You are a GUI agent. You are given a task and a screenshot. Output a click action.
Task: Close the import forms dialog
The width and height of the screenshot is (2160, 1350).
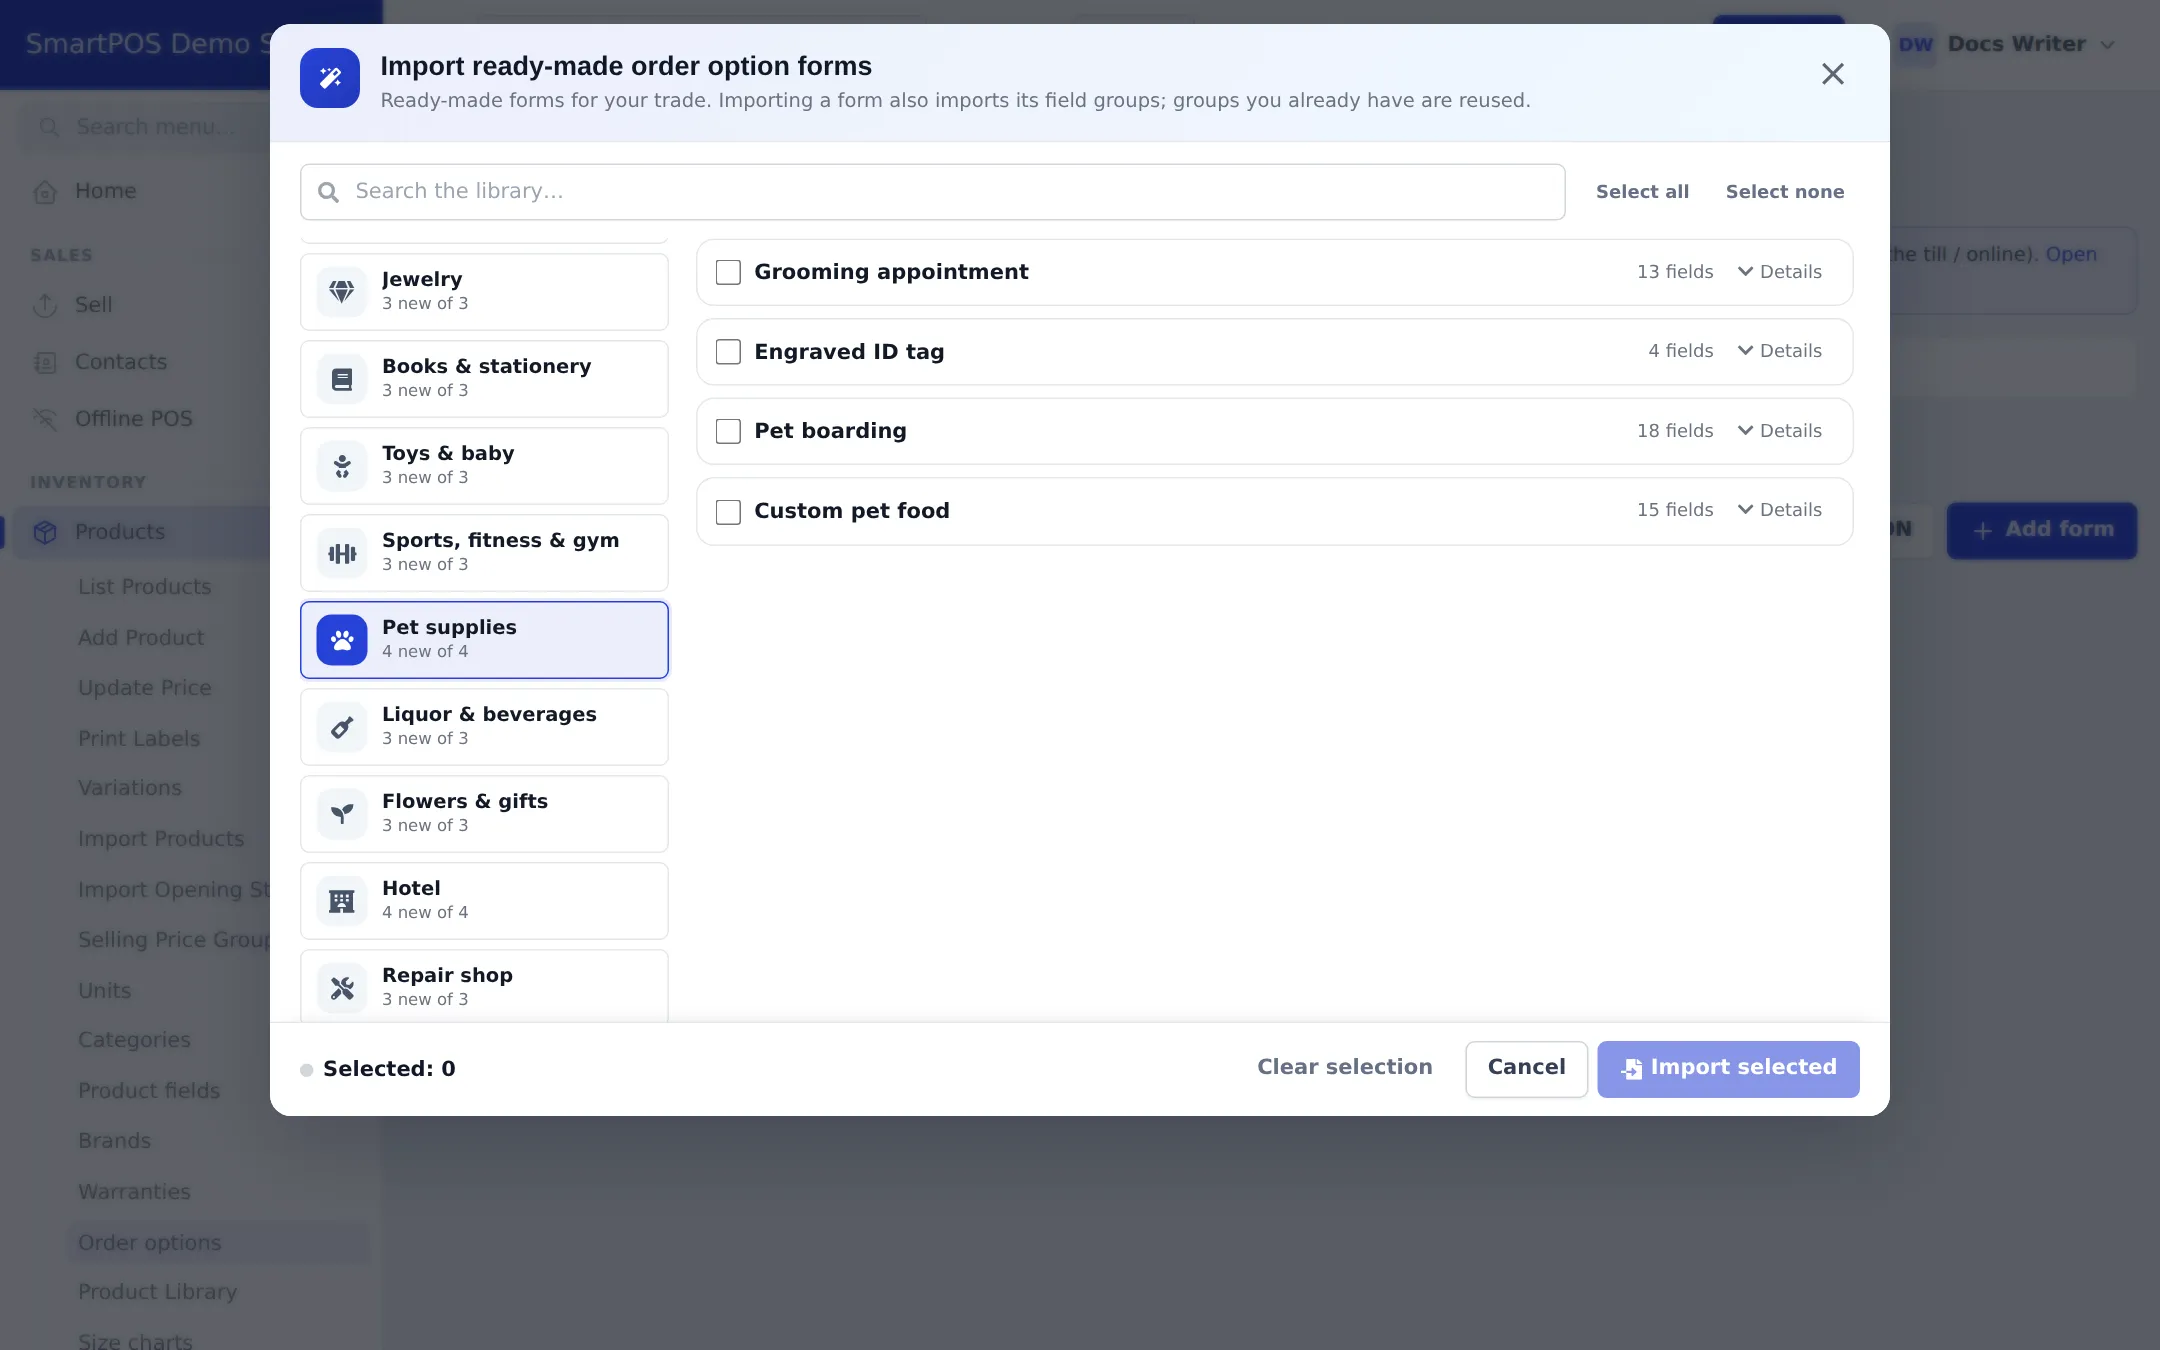[1832, 74]
